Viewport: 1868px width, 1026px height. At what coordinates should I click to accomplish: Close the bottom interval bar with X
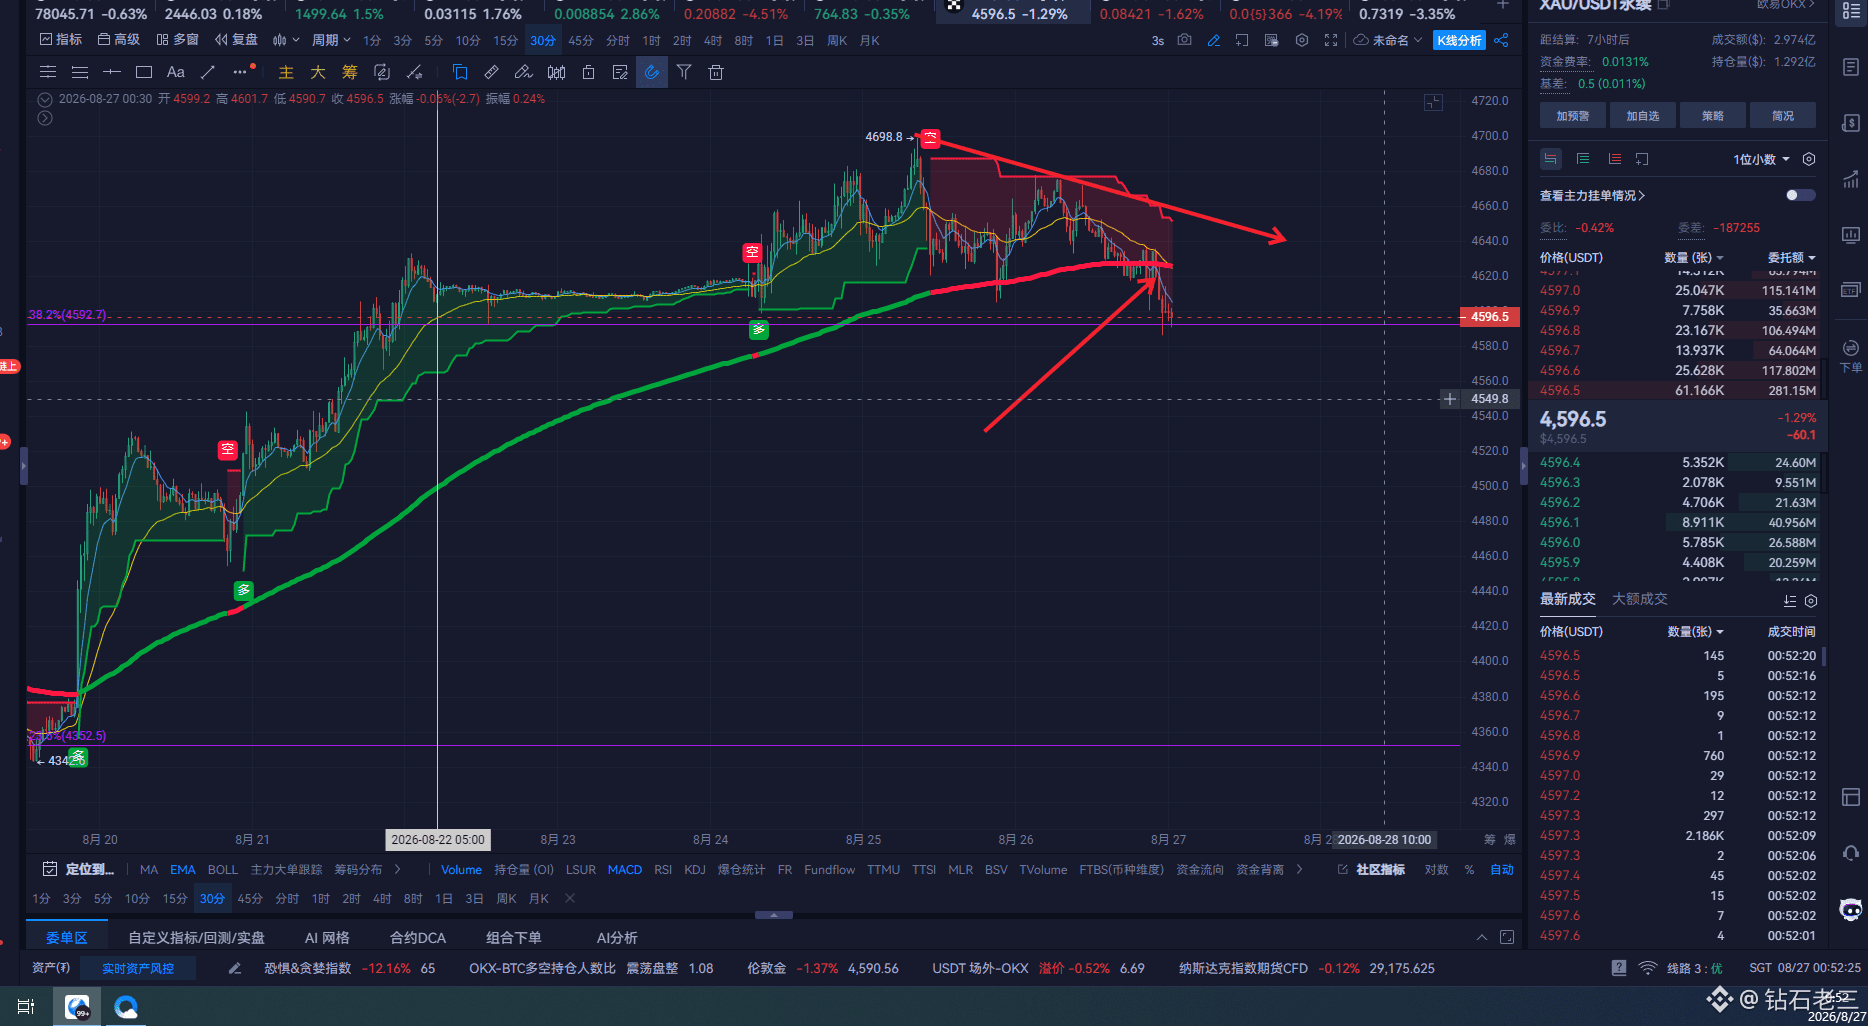tap(570, 899)
